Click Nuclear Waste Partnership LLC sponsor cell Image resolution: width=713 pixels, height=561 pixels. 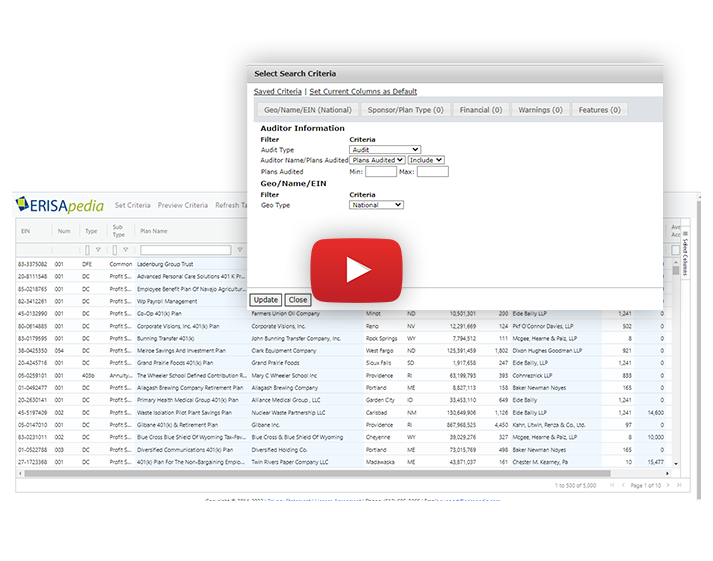(x=288, y=413)
